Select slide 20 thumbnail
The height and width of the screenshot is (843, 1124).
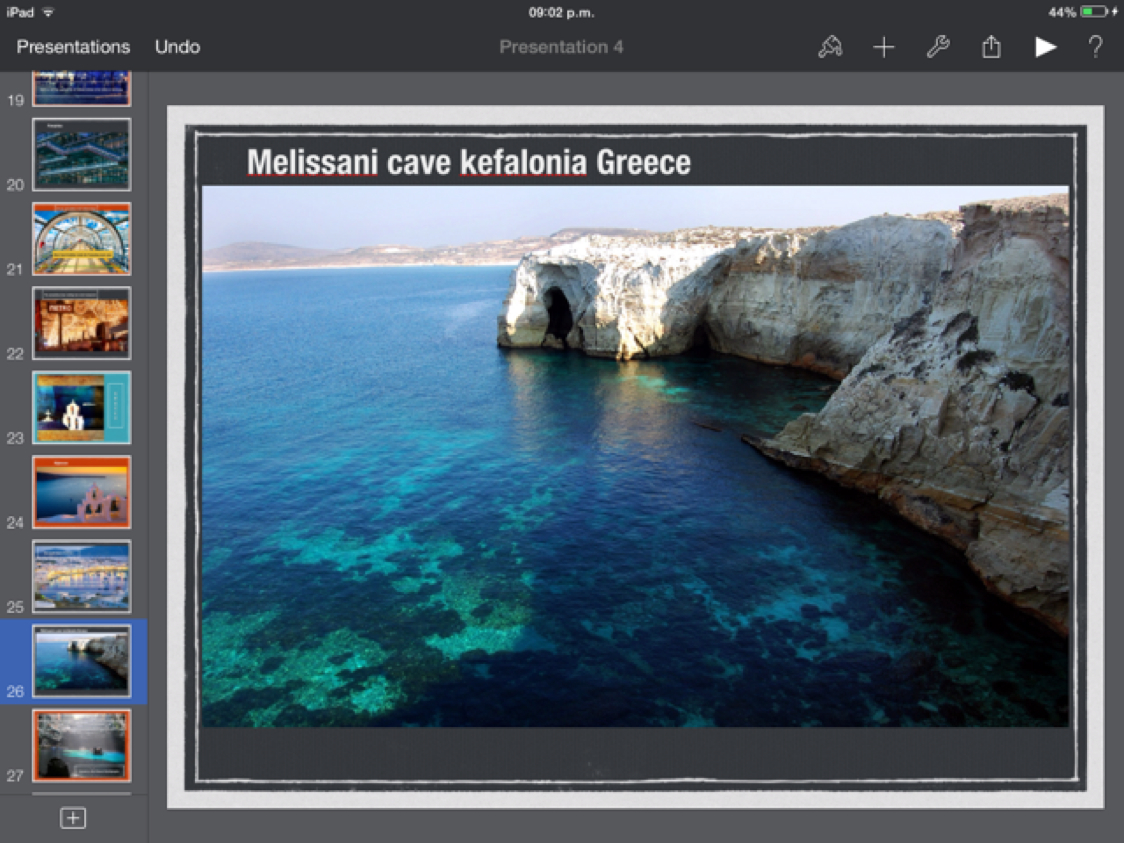tap(81, 154)
